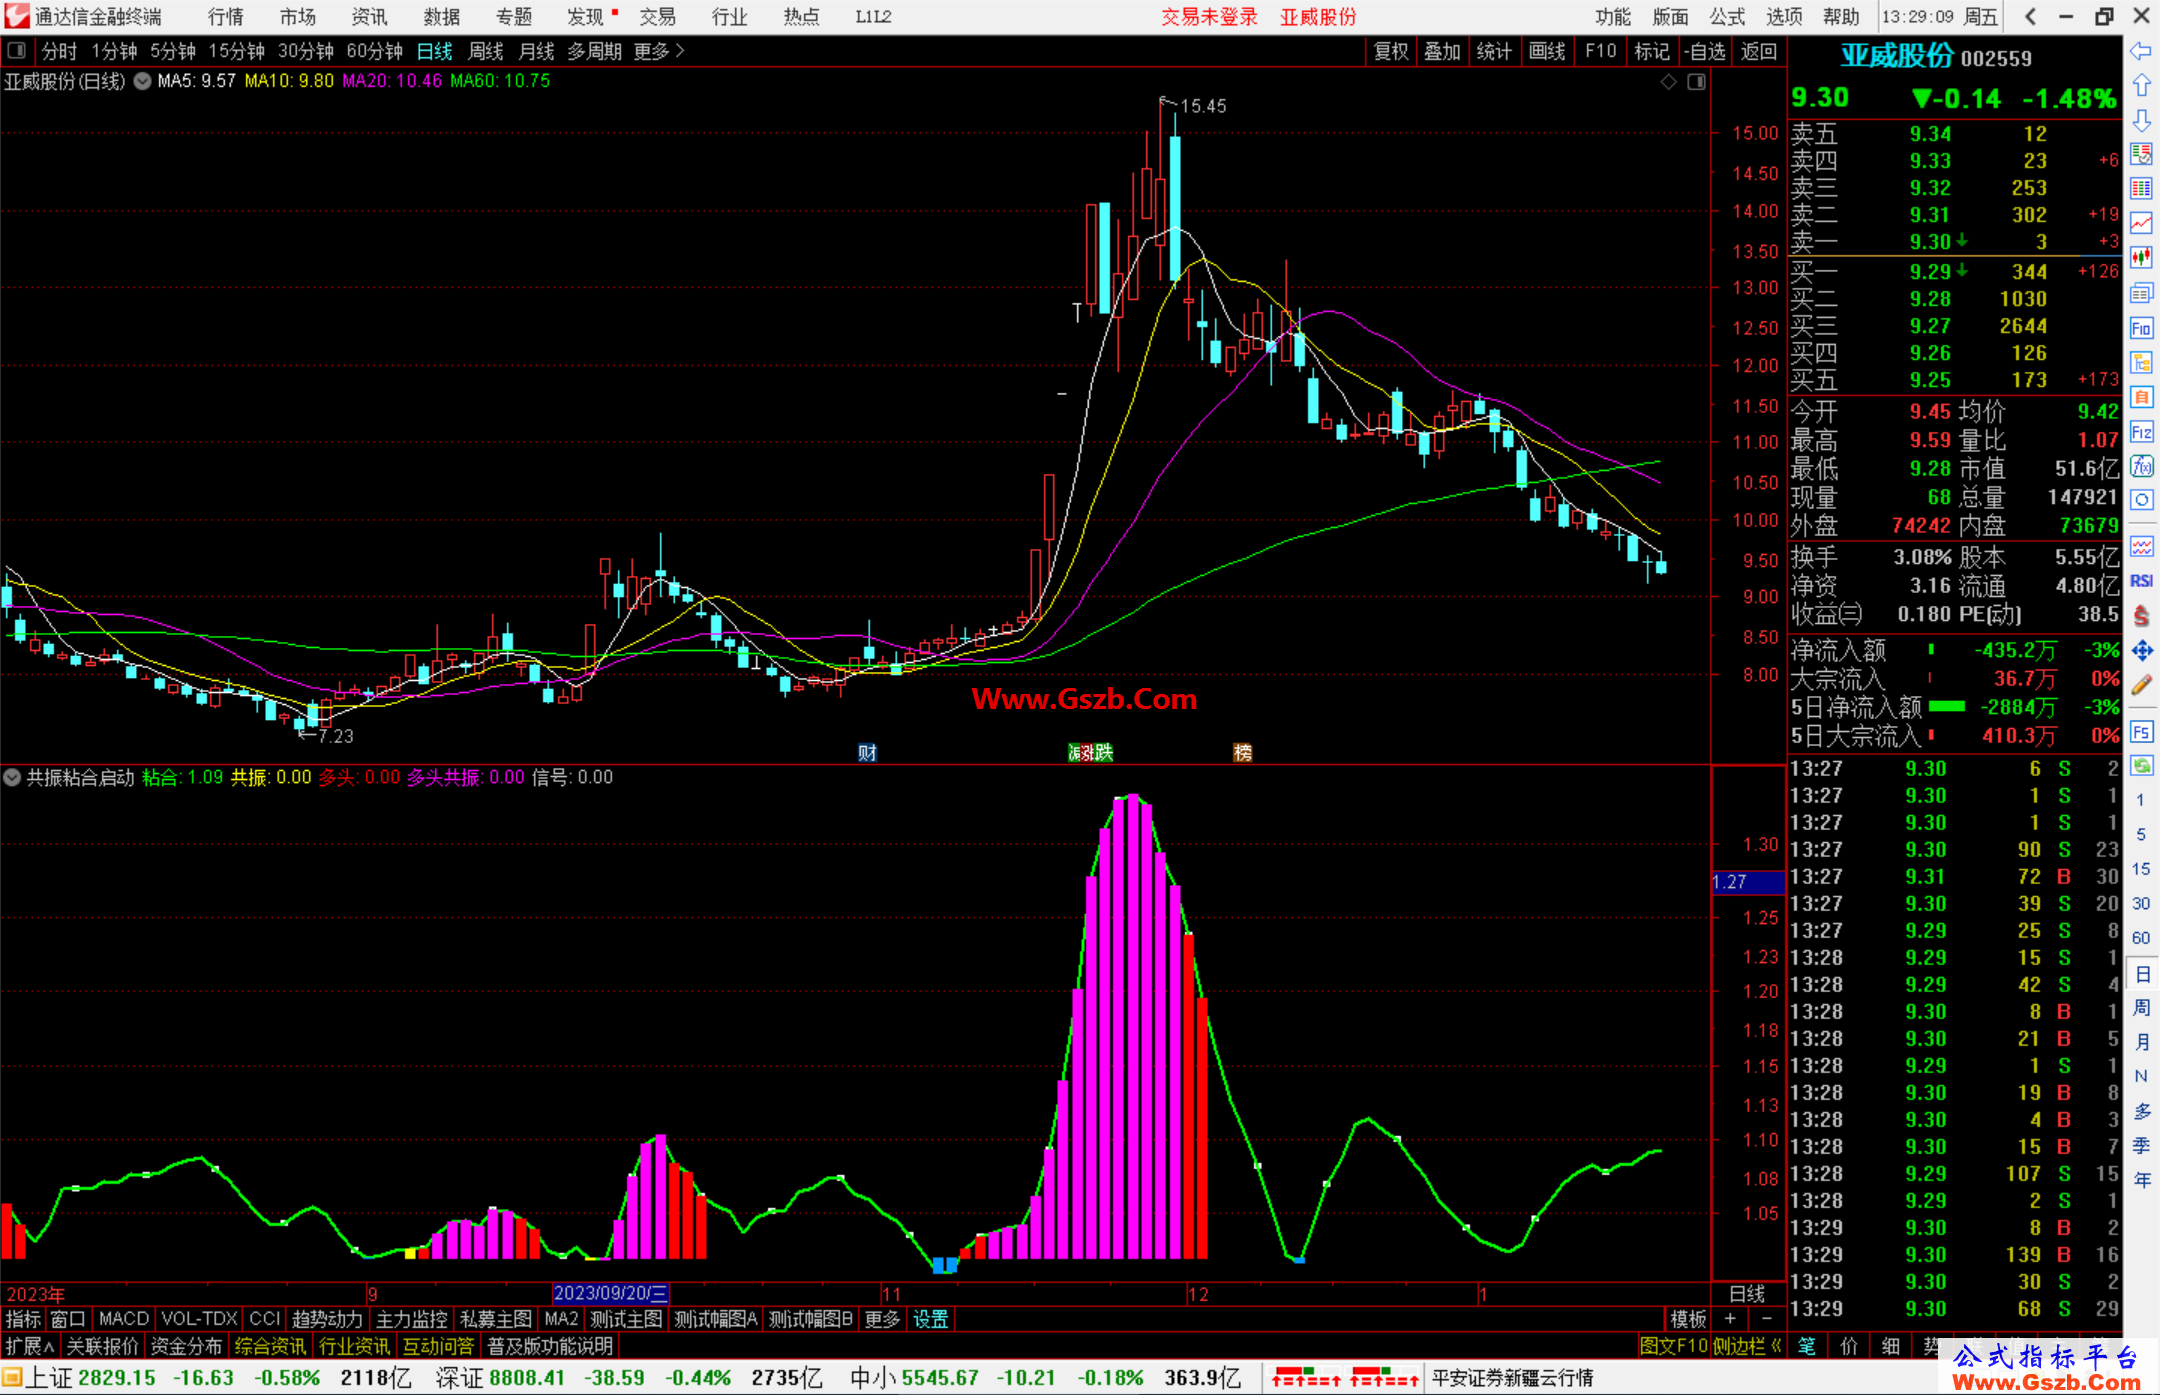Select the 年 period in right sidebar
This screenshot has width=2160, height=1395.
2141,1180
